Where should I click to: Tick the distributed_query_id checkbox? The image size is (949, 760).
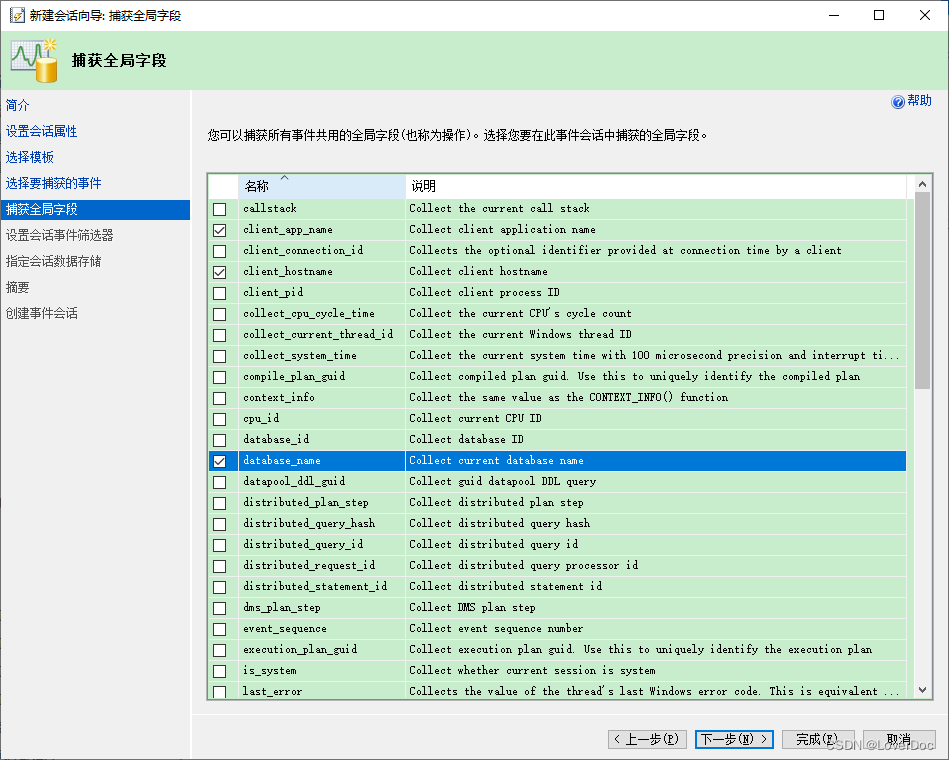click(x=220, y=545)
